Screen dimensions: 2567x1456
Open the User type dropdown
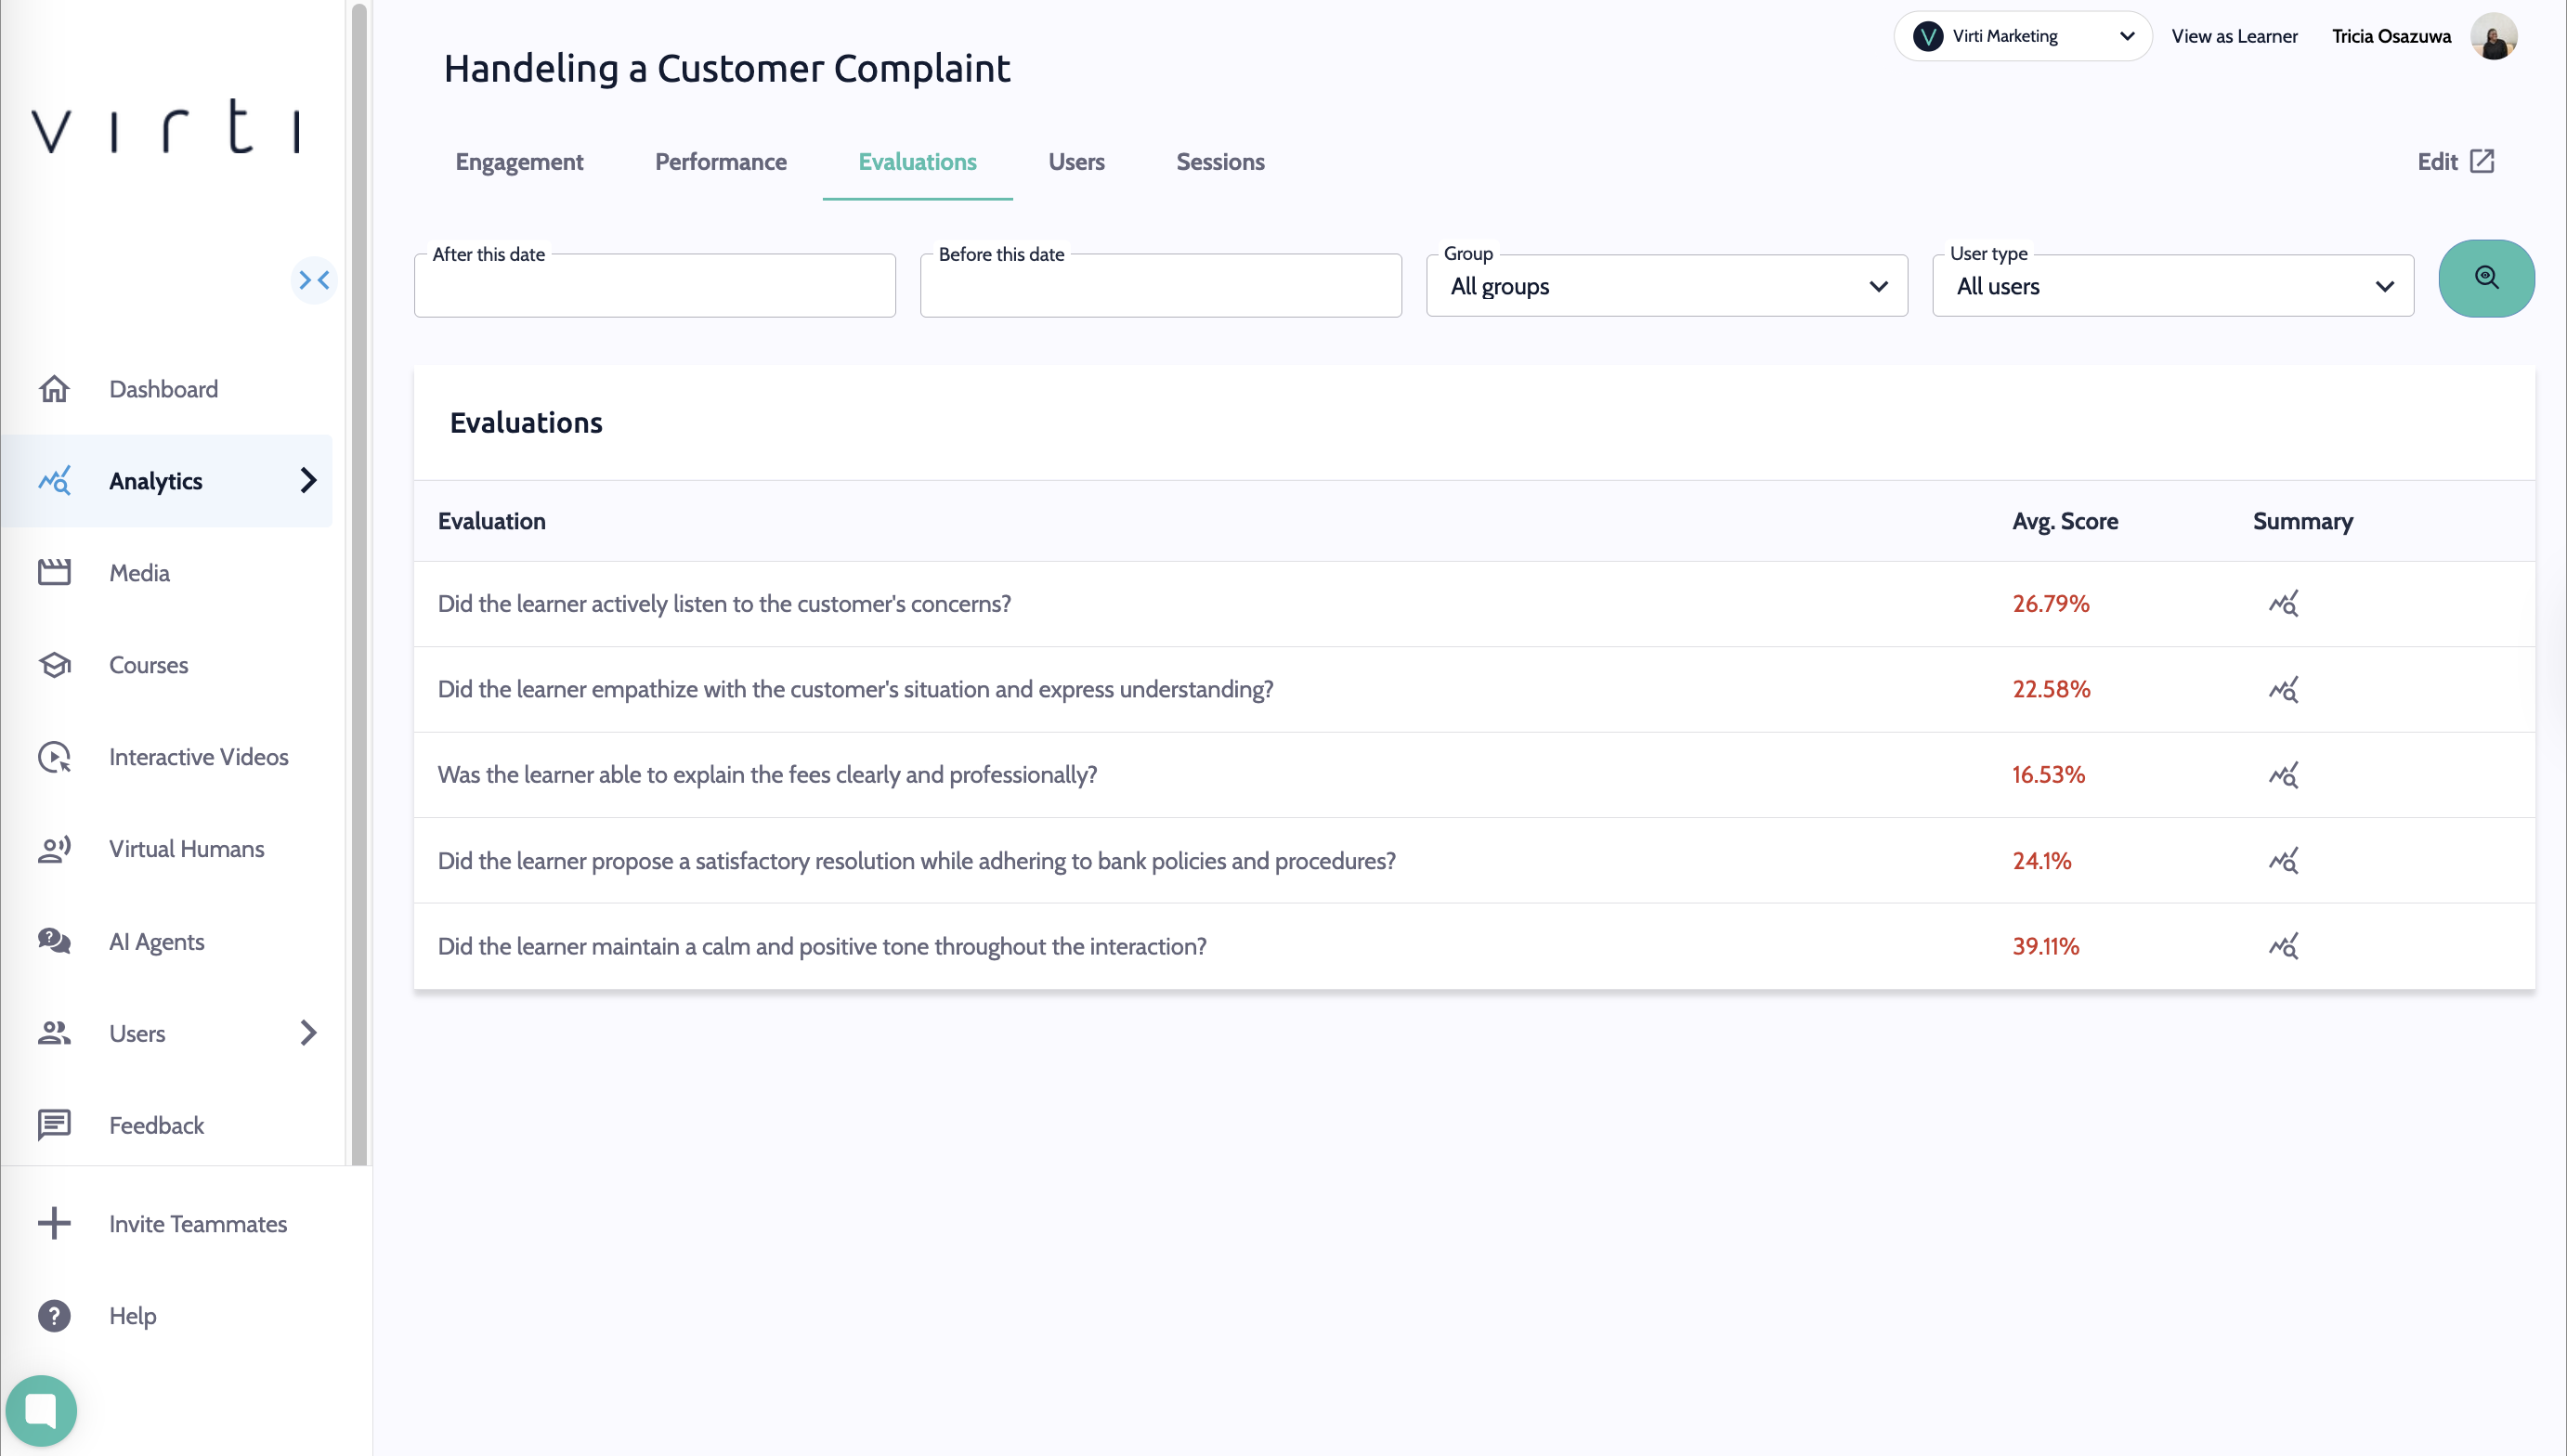point(2172,286)
